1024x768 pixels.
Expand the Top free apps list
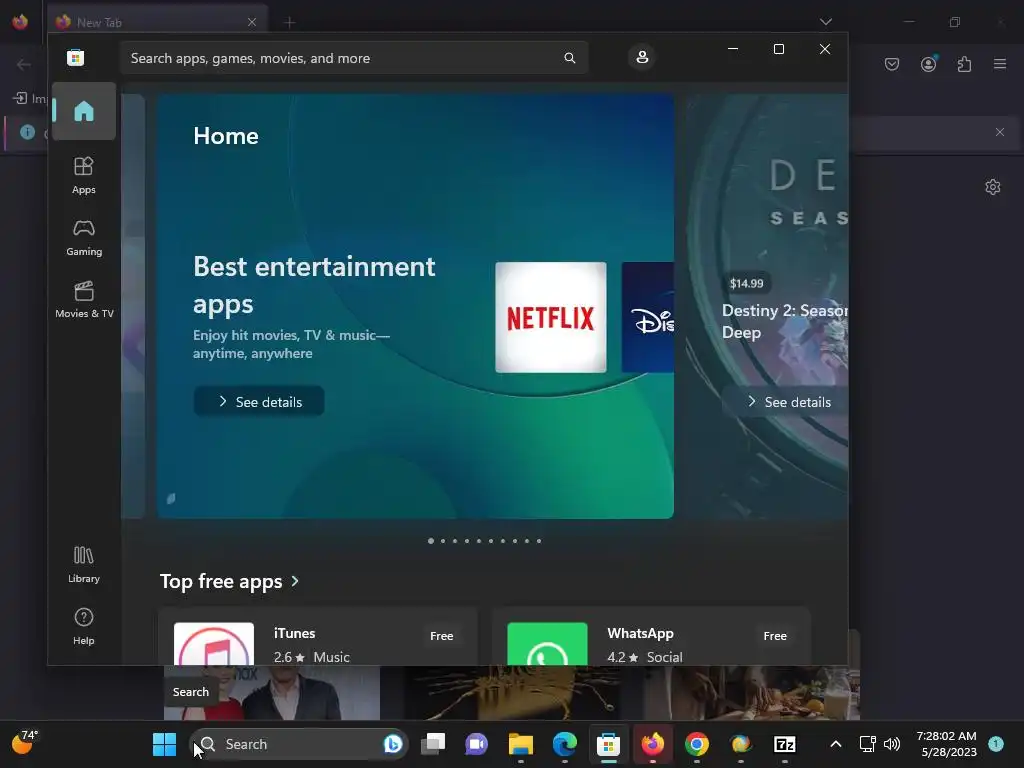pyautogui.click(x=229, y=581)
